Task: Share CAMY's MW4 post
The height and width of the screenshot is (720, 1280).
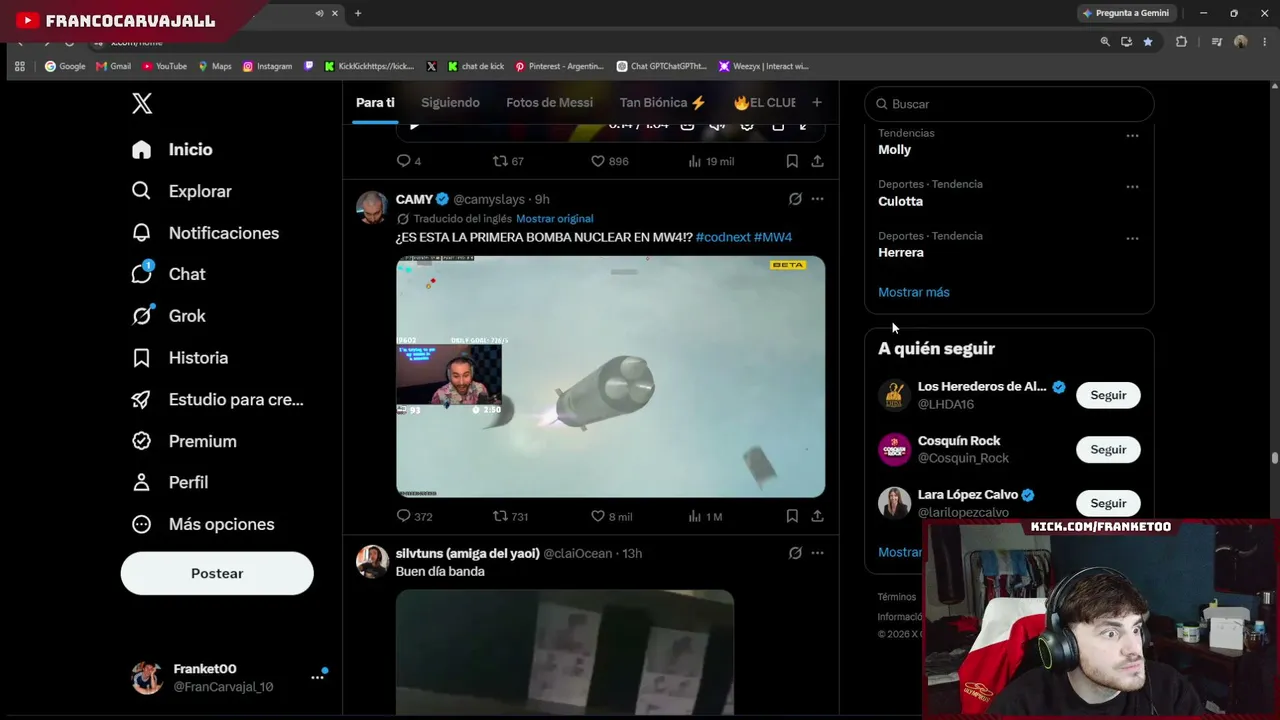Action: [x=817, y=516]
